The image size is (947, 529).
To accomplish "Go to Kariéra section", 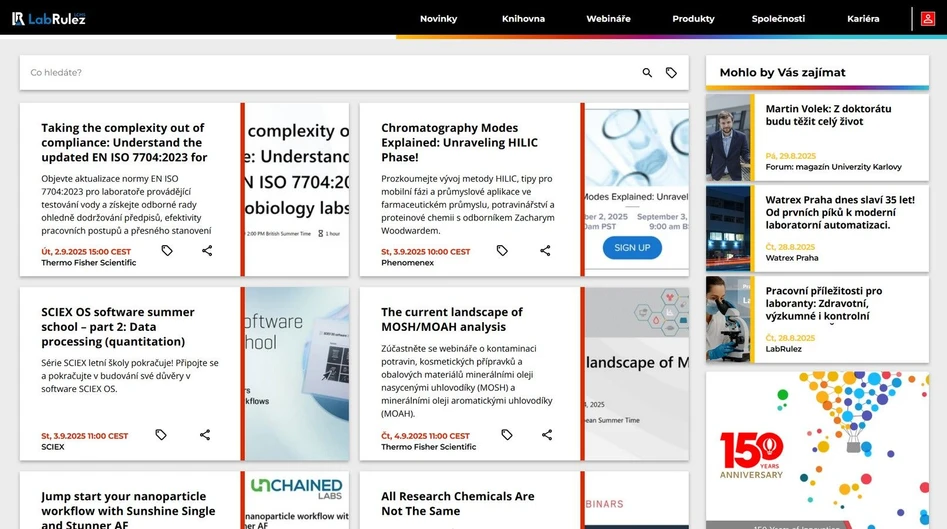I will click(863, 19).
